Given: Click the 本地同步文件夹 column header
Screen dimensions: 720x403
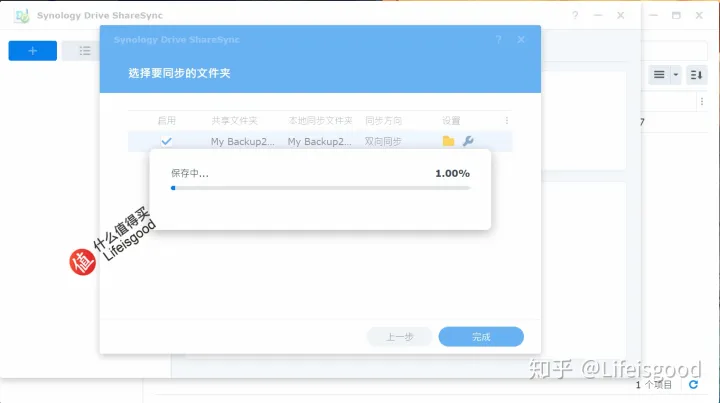Looking at the screenshot, I should pyautogui.click(x=320, y=121).
